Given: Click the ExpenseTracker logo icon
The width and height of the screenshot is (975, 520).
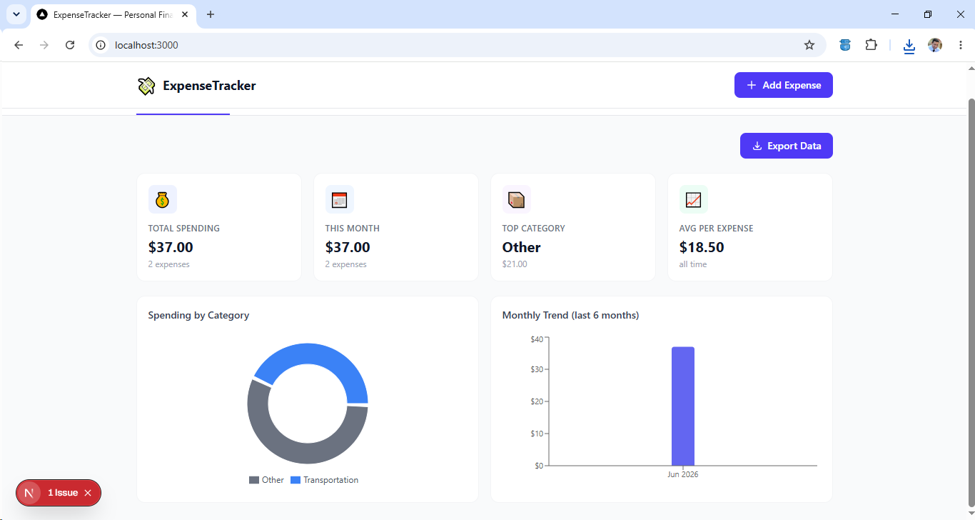Looking at the screenshot, I should pyautogui.click(x=146, y=86).
